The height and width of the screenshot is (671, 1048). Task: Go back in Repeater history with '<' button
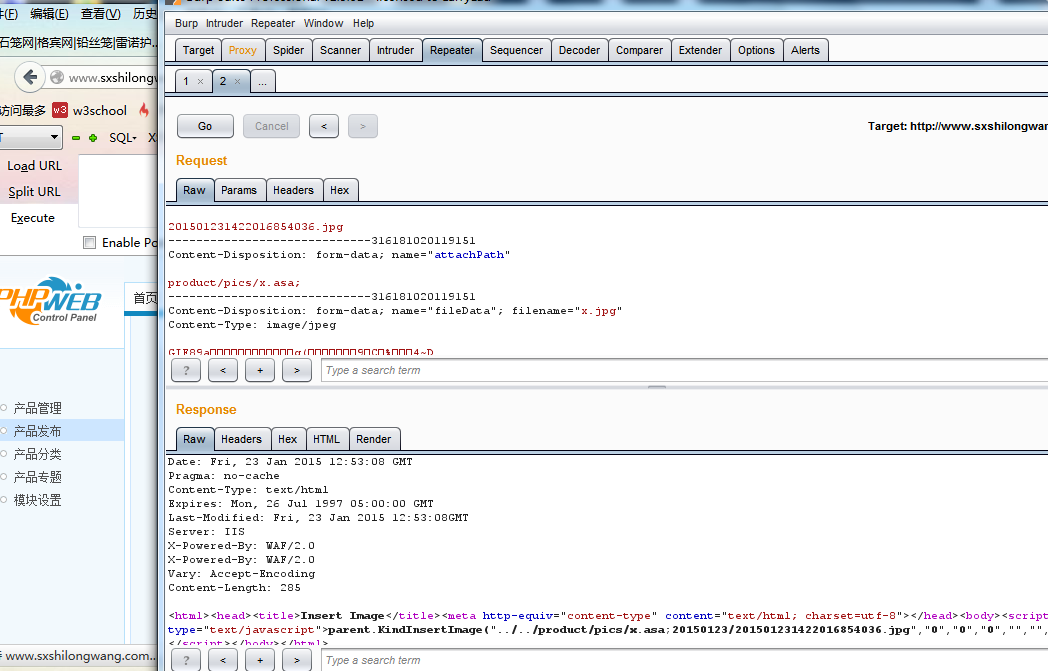point(324,126)
